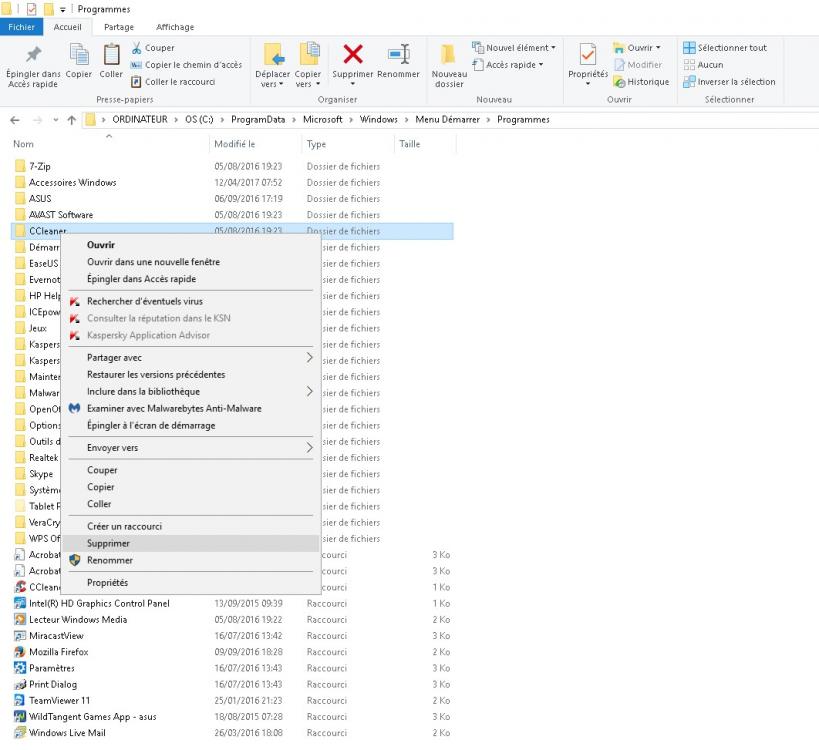This screenshot has width=819, height=750.
Task: Click the Couper scissors icon in ribbon
Action: (137, 48)
